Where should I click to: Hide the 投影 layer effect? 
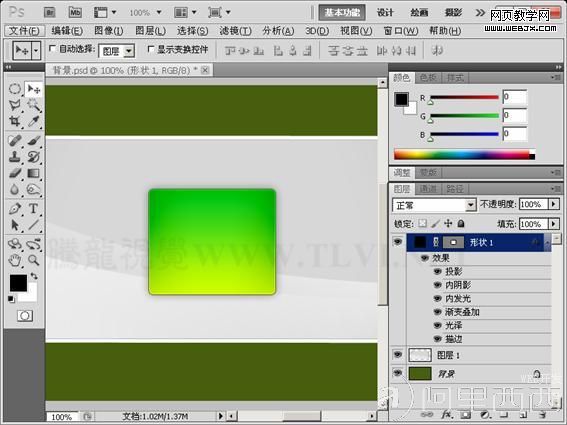pyautogui.click(x=438, y=271)
